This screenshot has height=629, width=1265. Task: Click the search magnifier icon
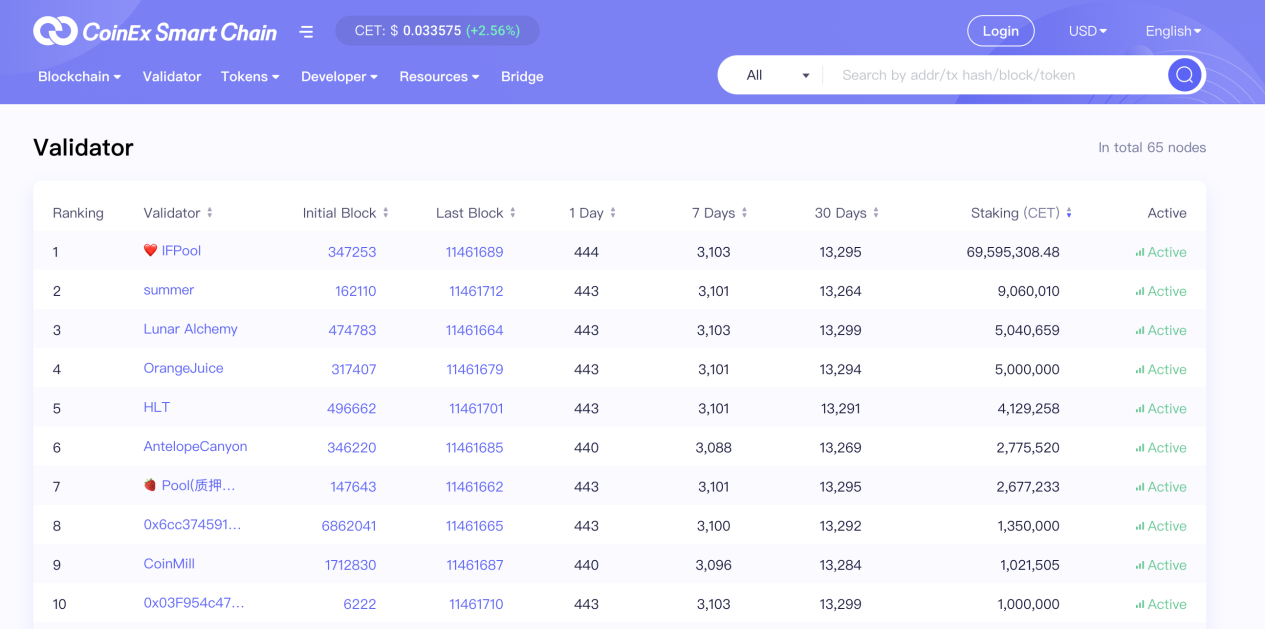1184,74
